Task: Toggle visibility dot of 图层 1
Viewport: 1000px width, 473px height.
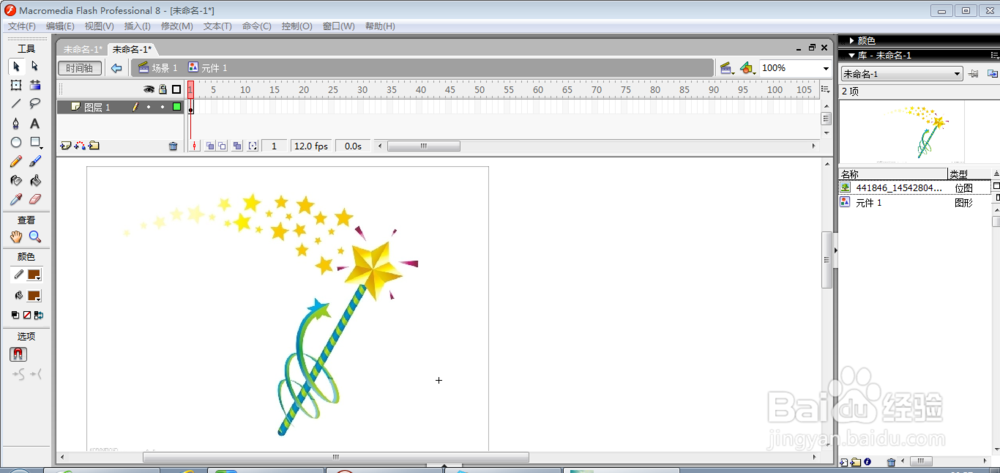Action: coord(149,107)
